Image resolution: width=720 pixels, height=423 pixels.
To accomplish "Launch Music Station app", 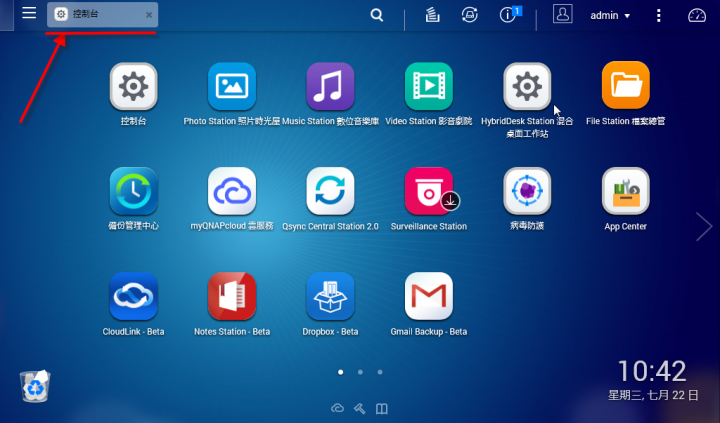I will coord(330,86).
